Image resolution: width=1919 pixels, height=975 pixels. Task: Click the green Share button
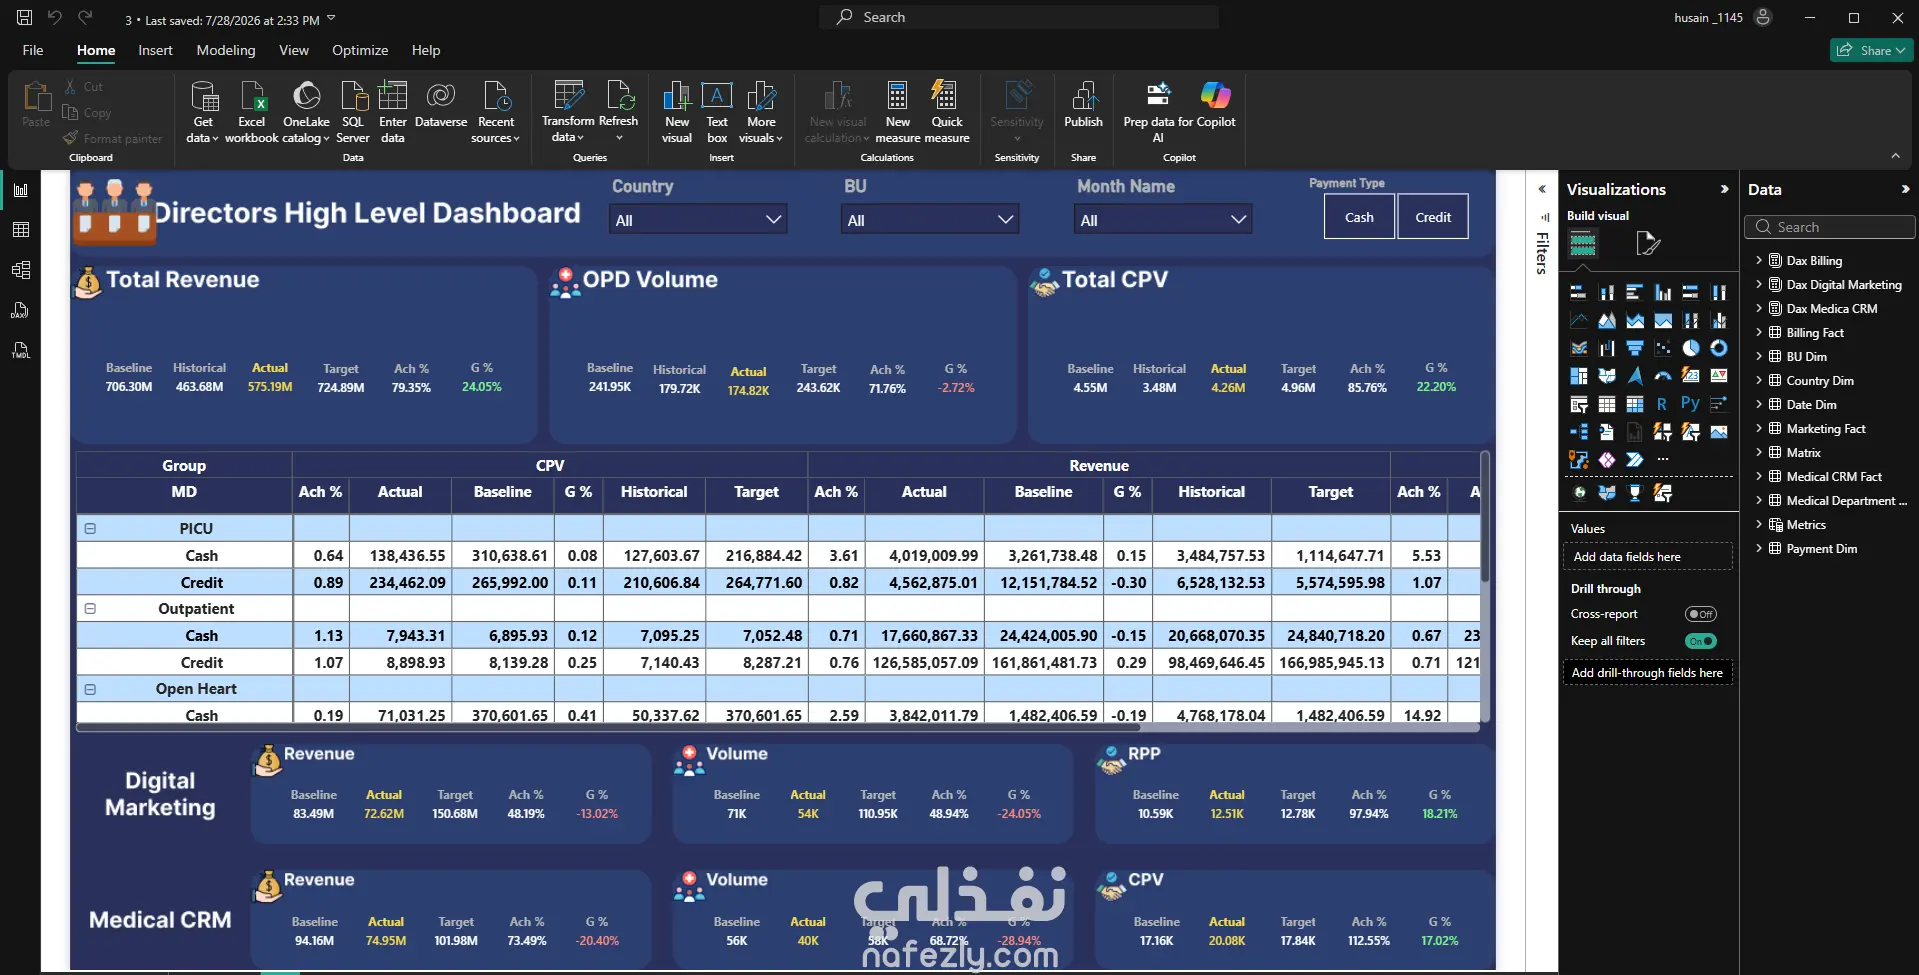1871,50
